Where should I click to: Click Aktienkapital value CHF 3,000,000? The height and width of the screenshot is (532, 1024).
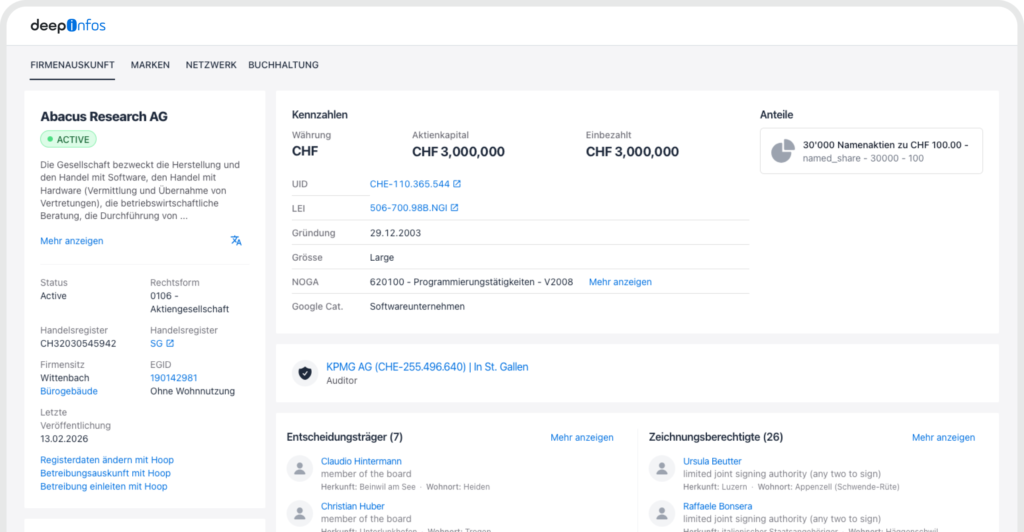point(458,151)
